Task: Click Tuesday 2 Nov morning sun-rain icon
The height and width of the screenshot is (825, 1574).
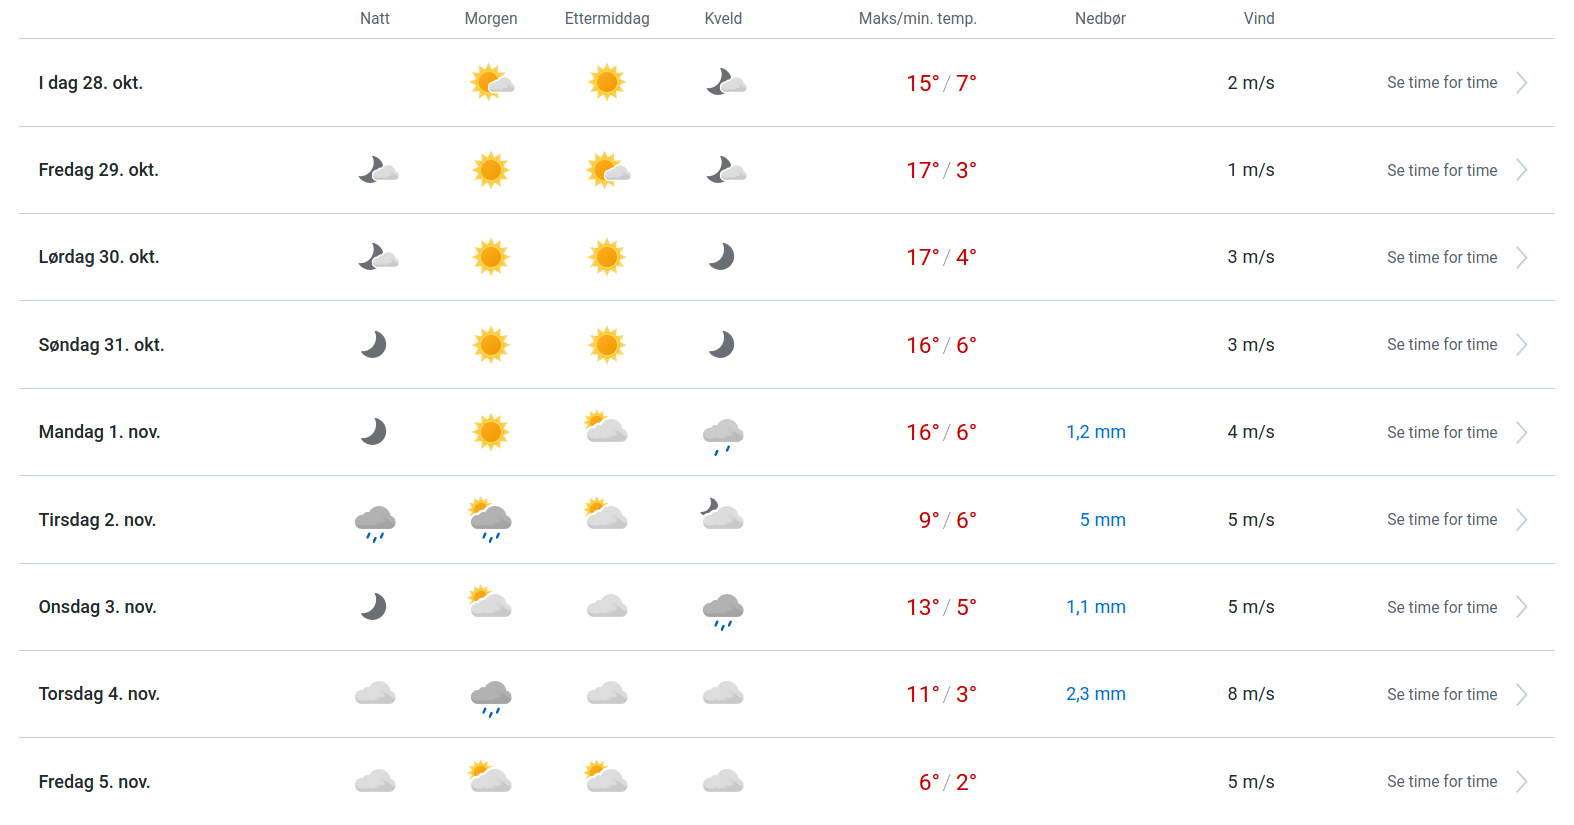Action: coord(490,520)
